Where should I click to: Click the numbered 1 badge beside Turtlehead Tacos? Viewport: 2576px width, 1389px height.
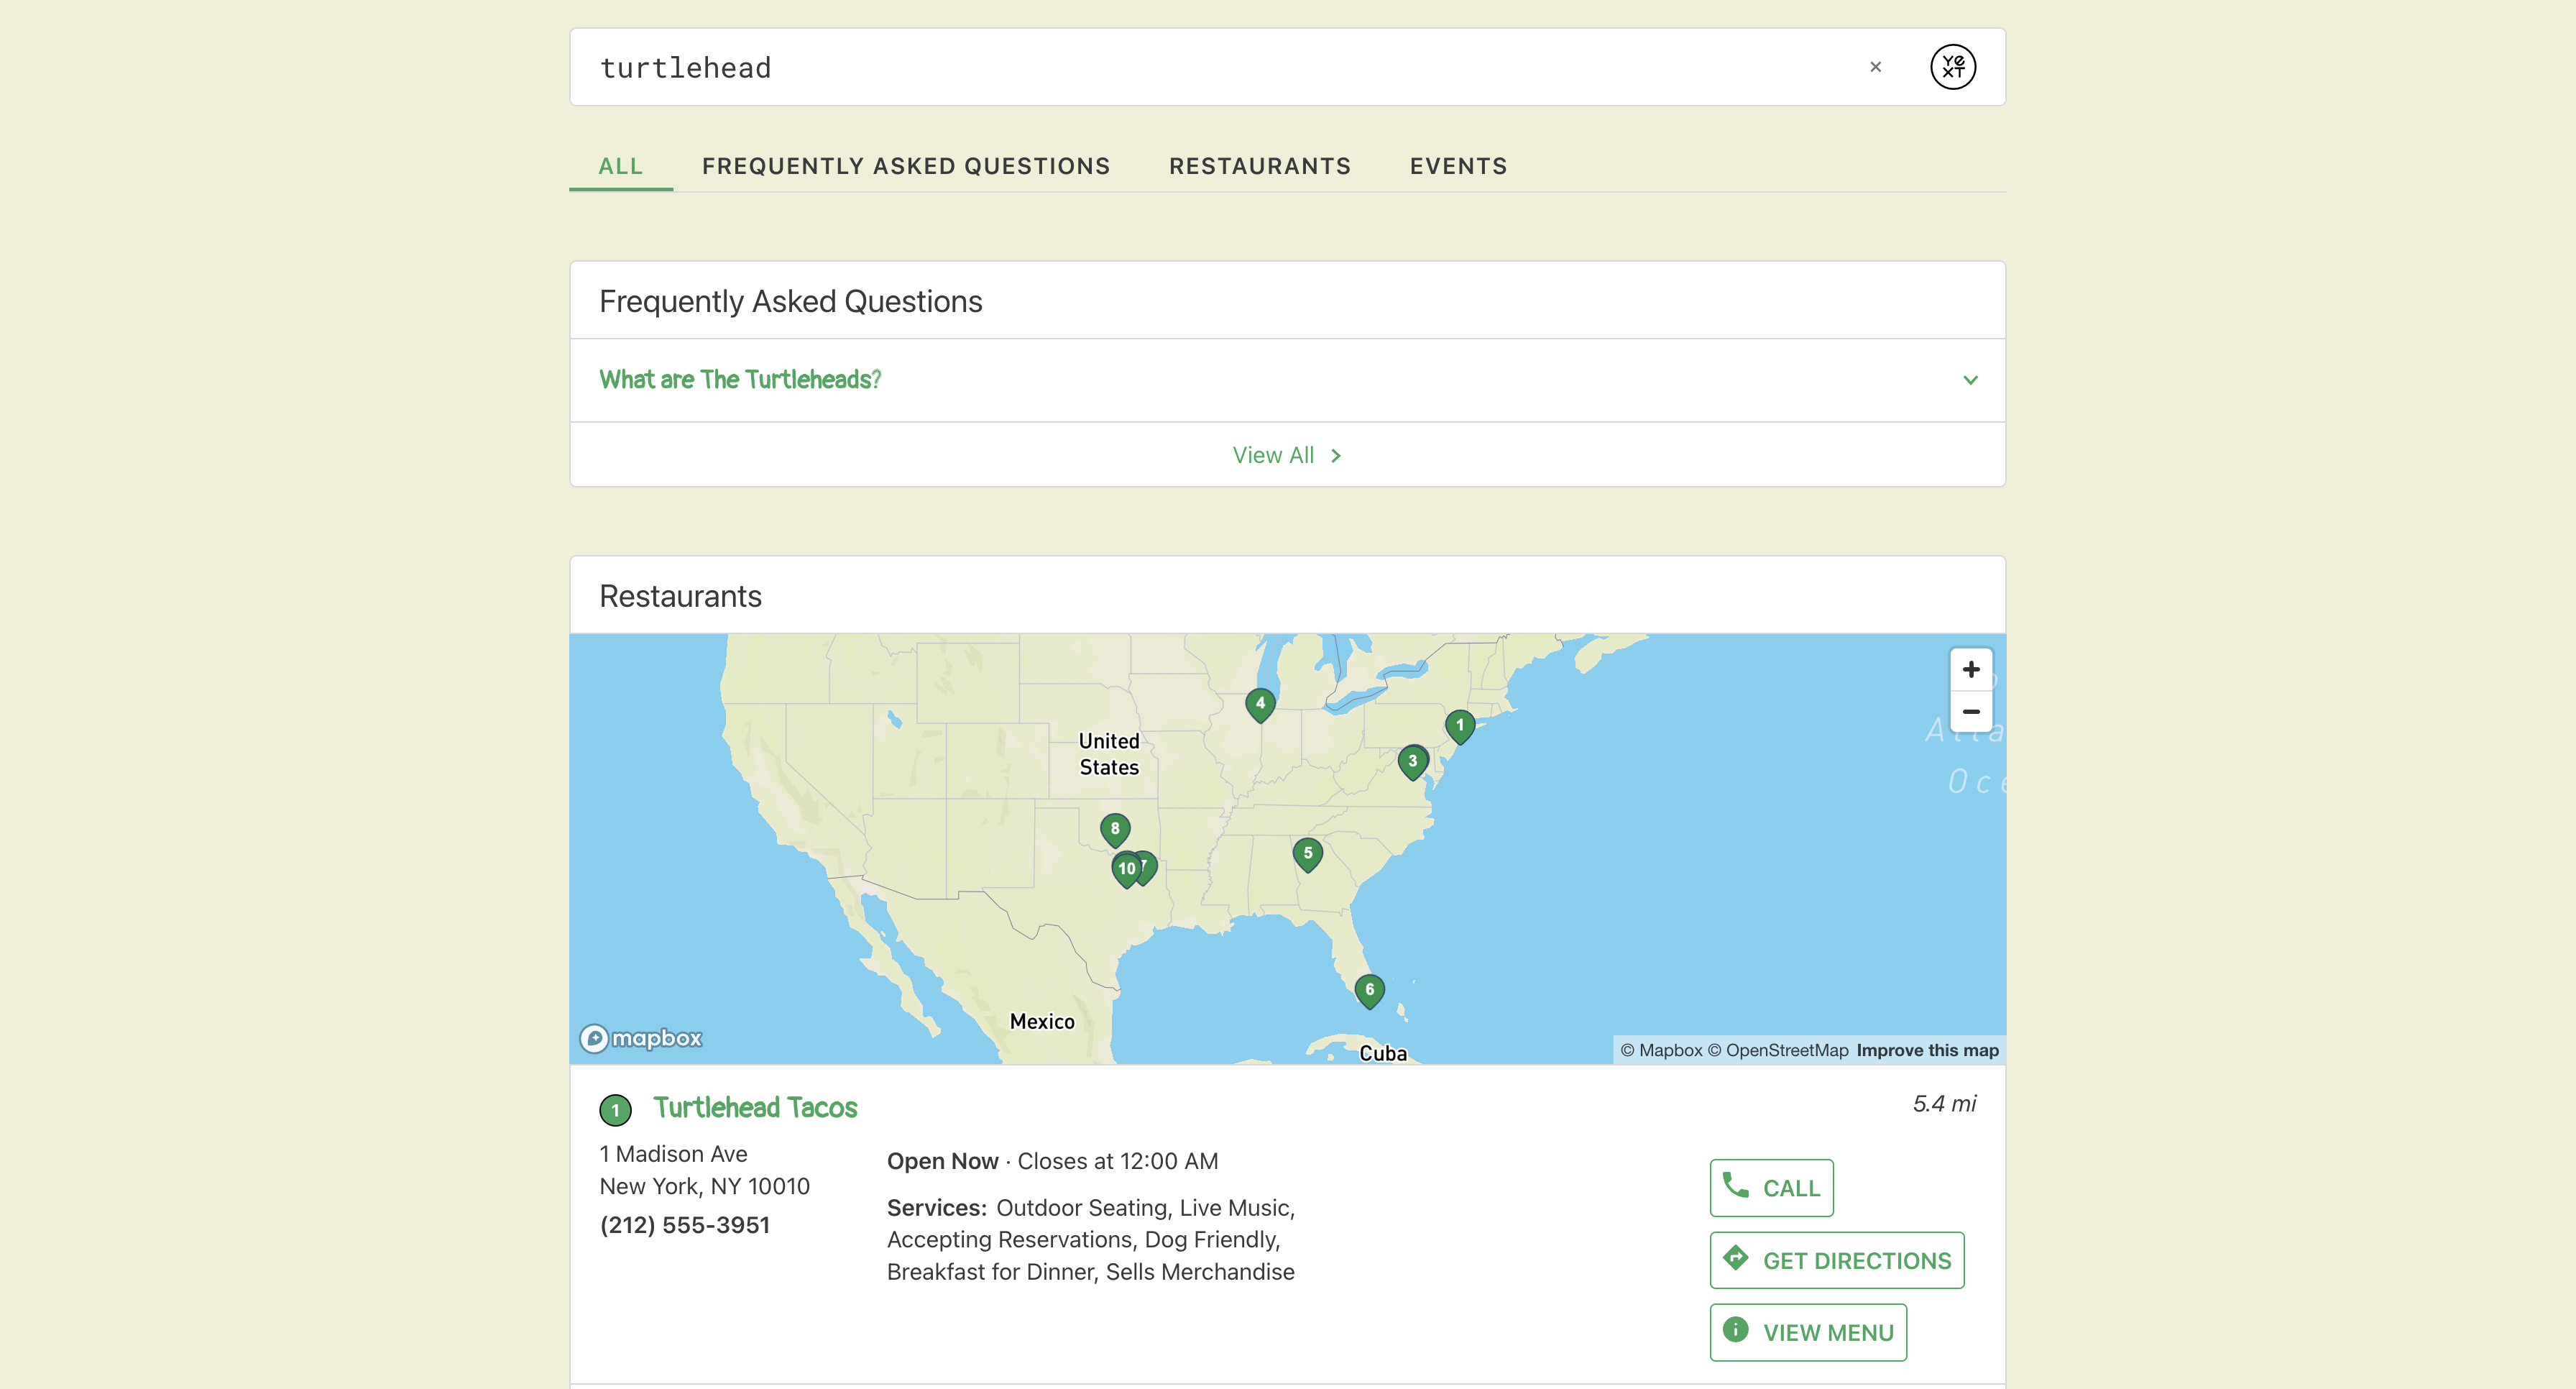click(x=615, y=1110)
